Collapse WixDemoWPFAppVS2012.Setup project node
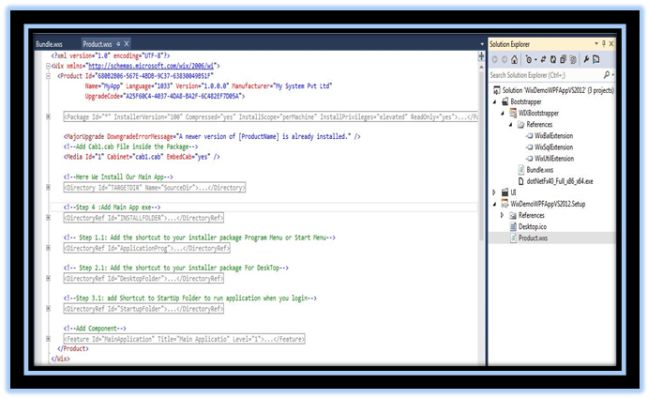 coord(495,204)
